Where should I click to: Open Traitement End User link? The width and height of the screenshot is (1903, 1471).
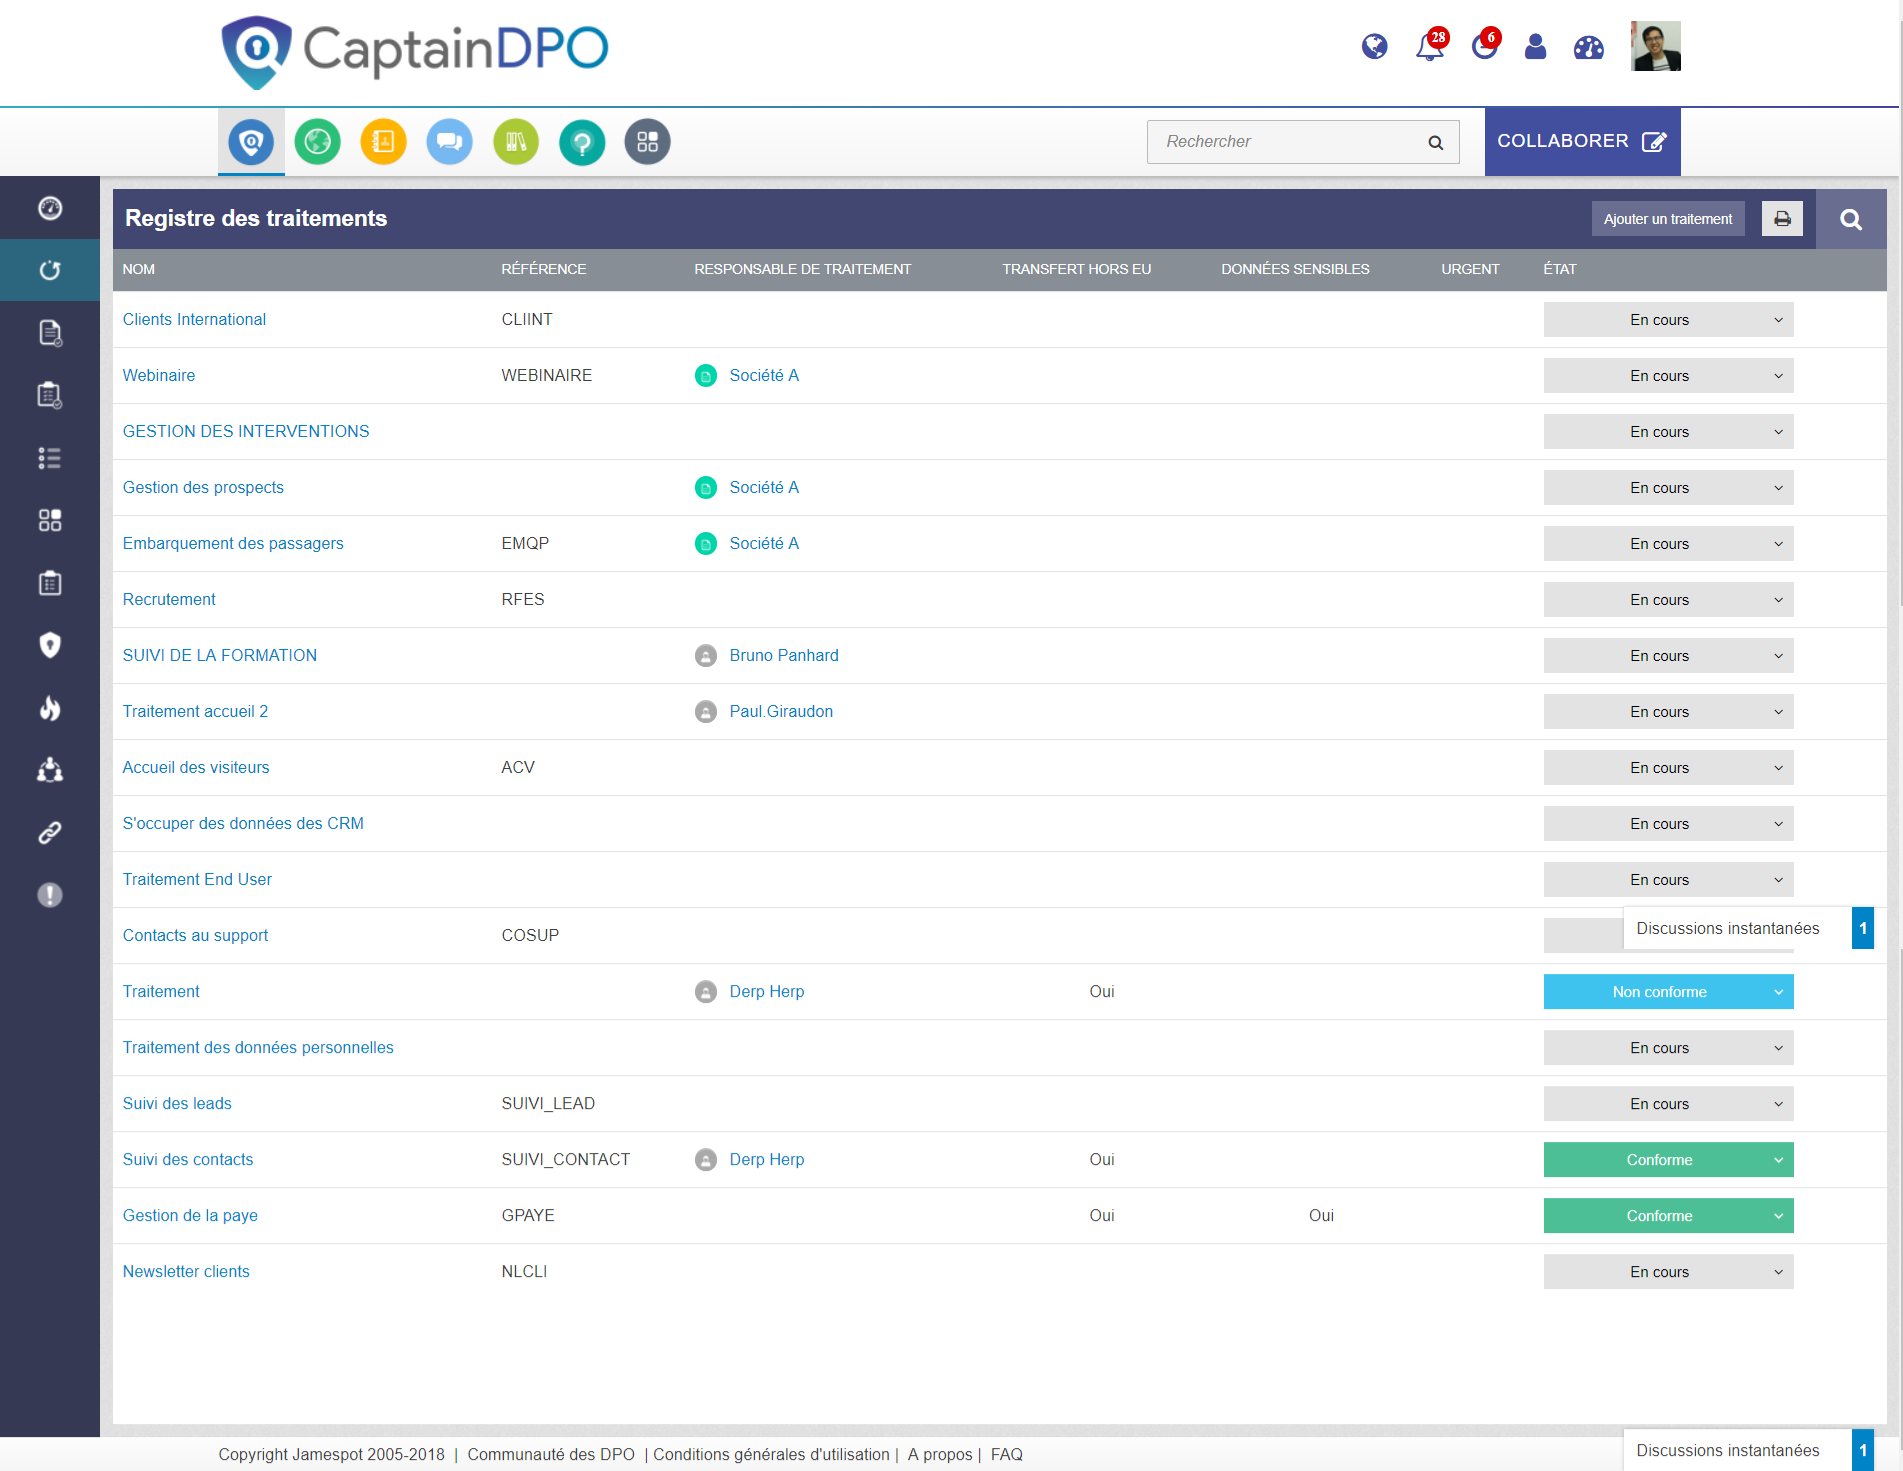coord(197,880)
